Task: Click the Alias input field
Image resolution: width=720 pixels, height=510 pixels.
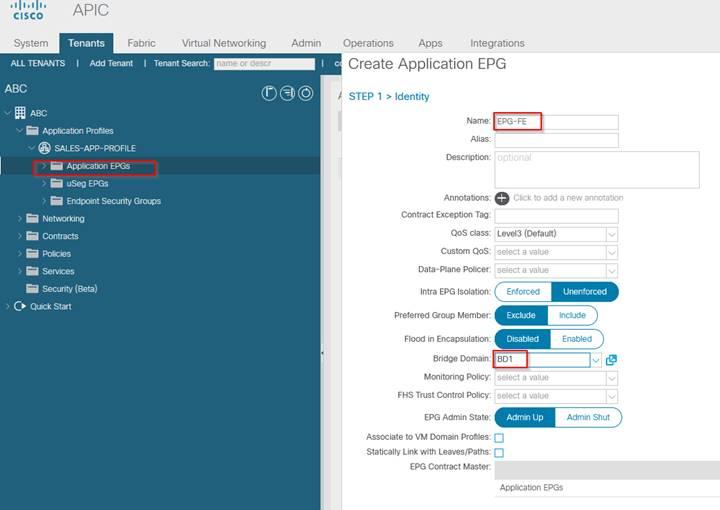Action: tap(557, 140)
